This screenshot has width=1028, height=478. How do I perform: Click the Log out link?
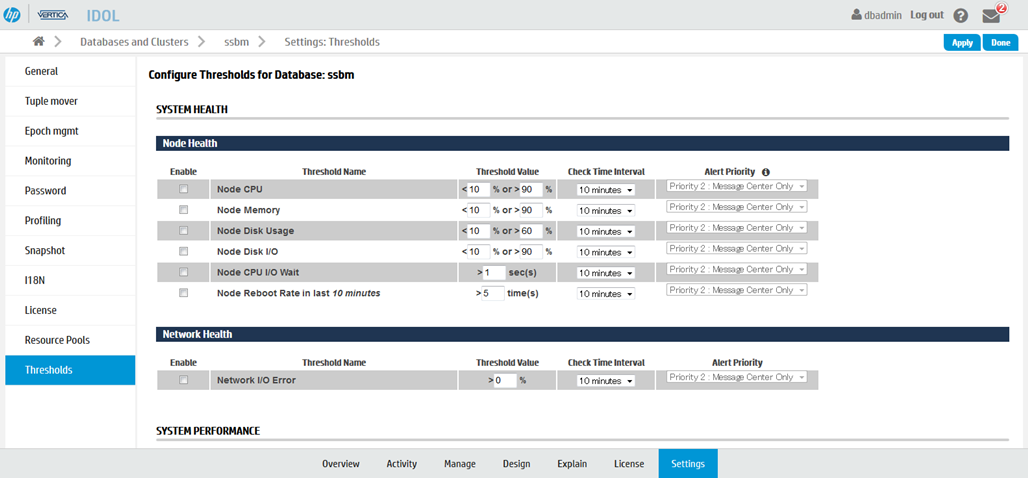926,15
